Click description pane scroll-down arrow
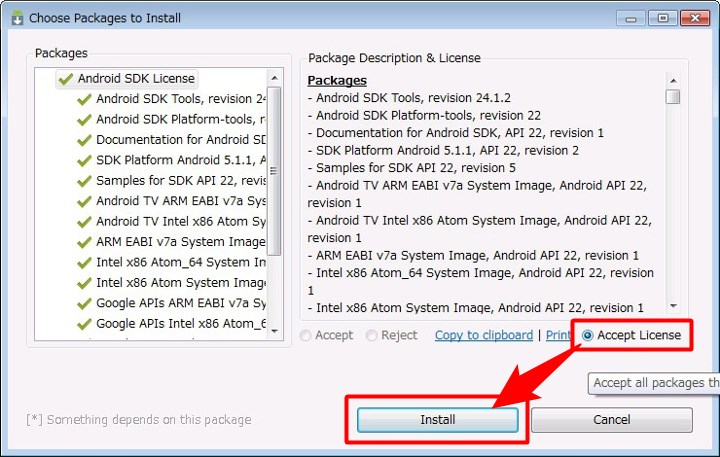 [673, 306]
